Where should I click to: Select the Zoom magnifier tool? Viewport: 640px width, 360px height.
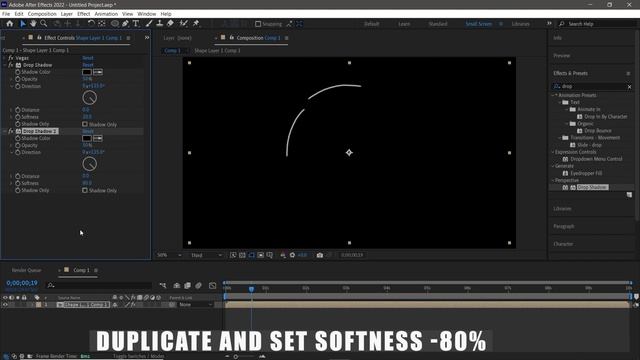coord(44,24)
